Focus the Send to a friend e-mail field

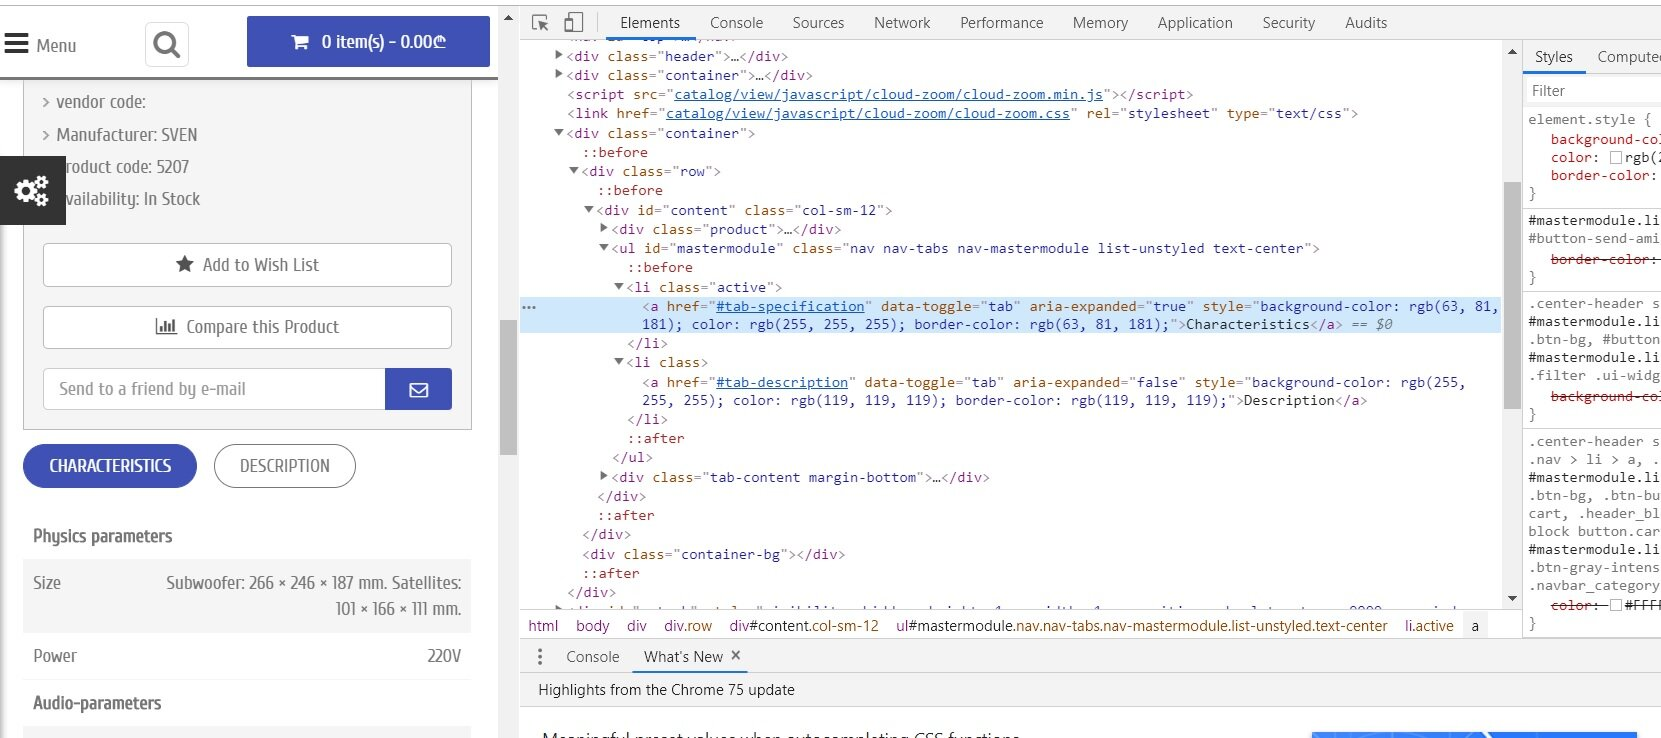[x=214, y=389]
